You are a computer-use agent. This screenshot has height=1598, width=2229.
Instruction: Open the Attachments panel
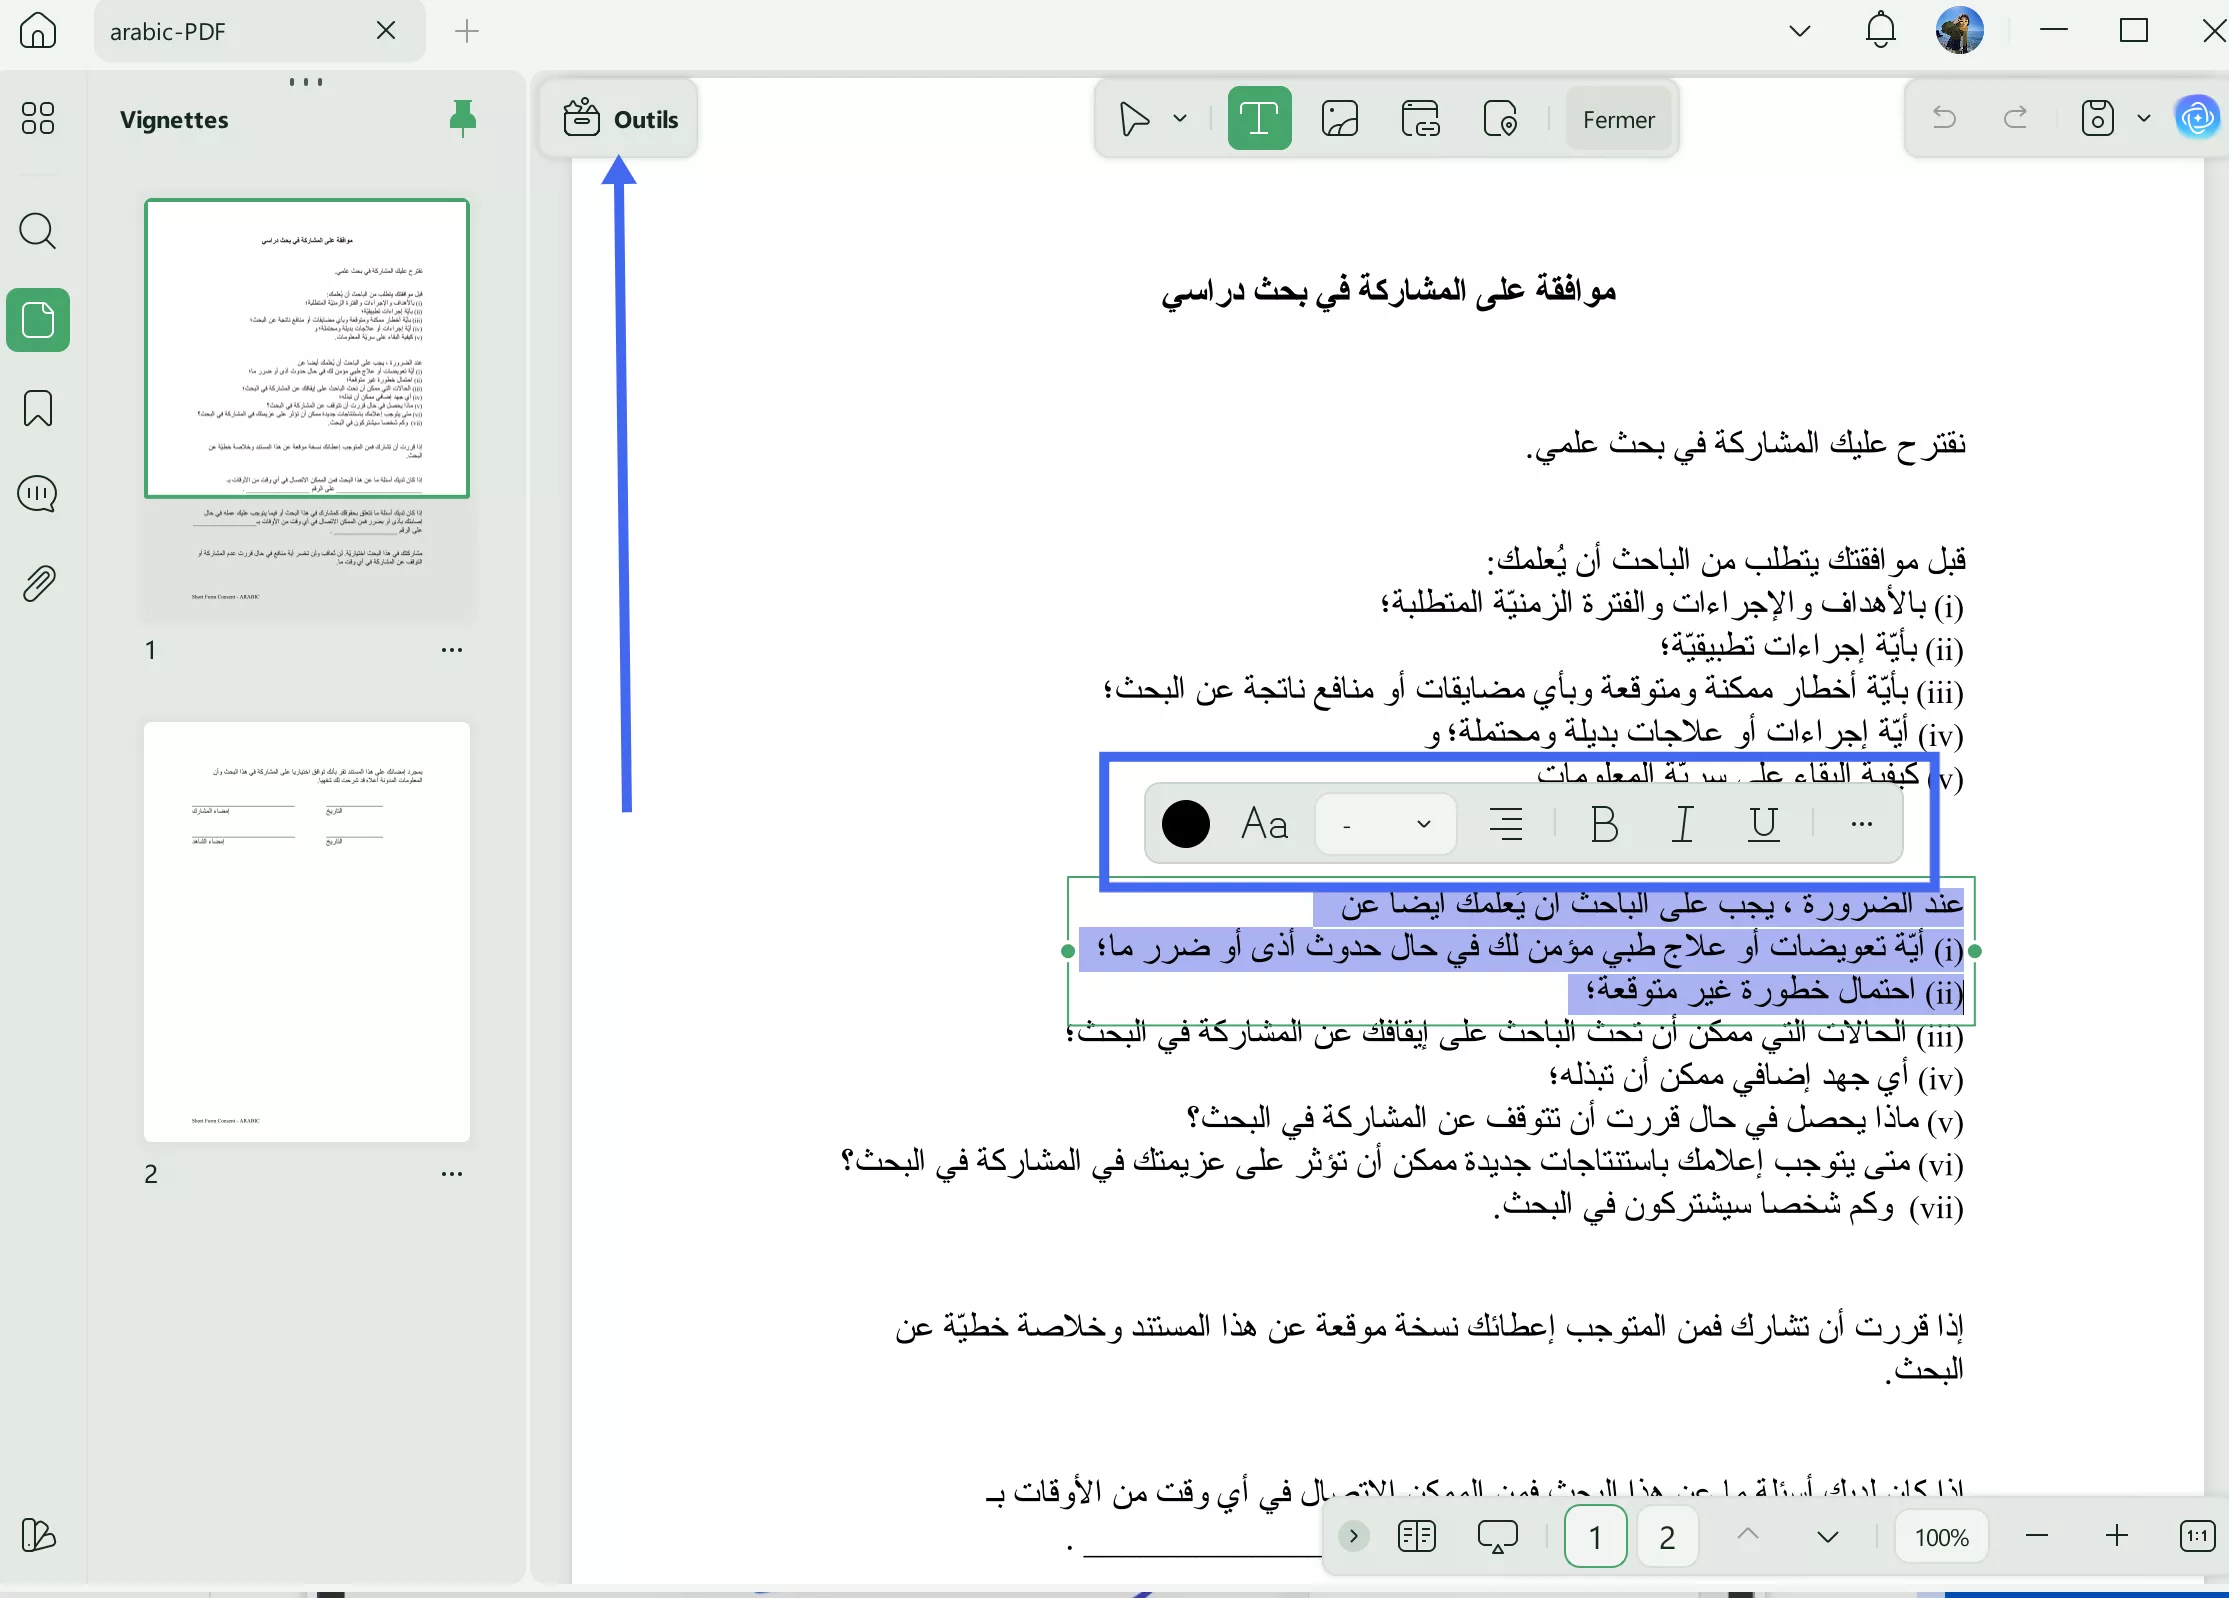point(38,583)
